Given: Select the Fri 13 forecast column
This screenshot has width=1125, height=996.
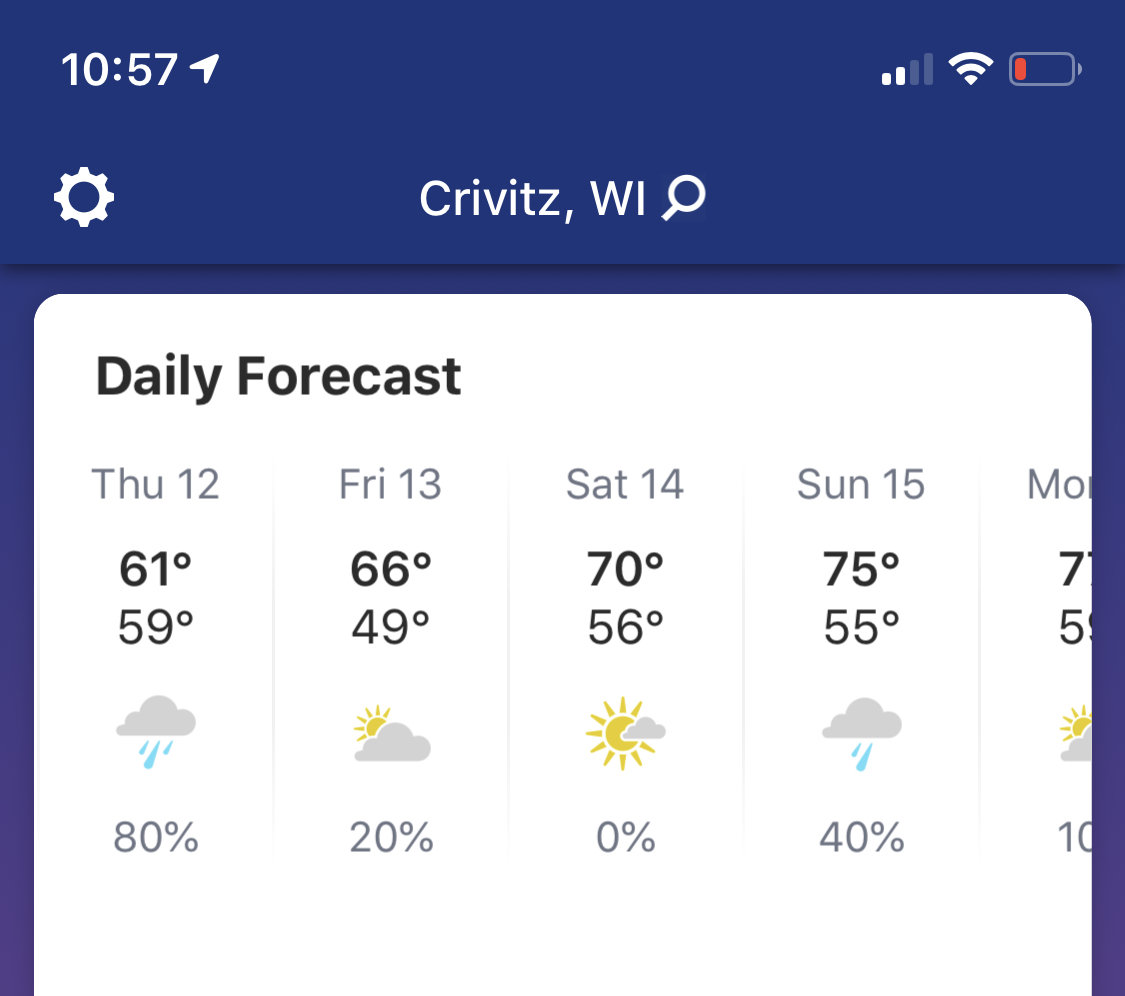Looking at the screenshot, I should pos(391,660).
